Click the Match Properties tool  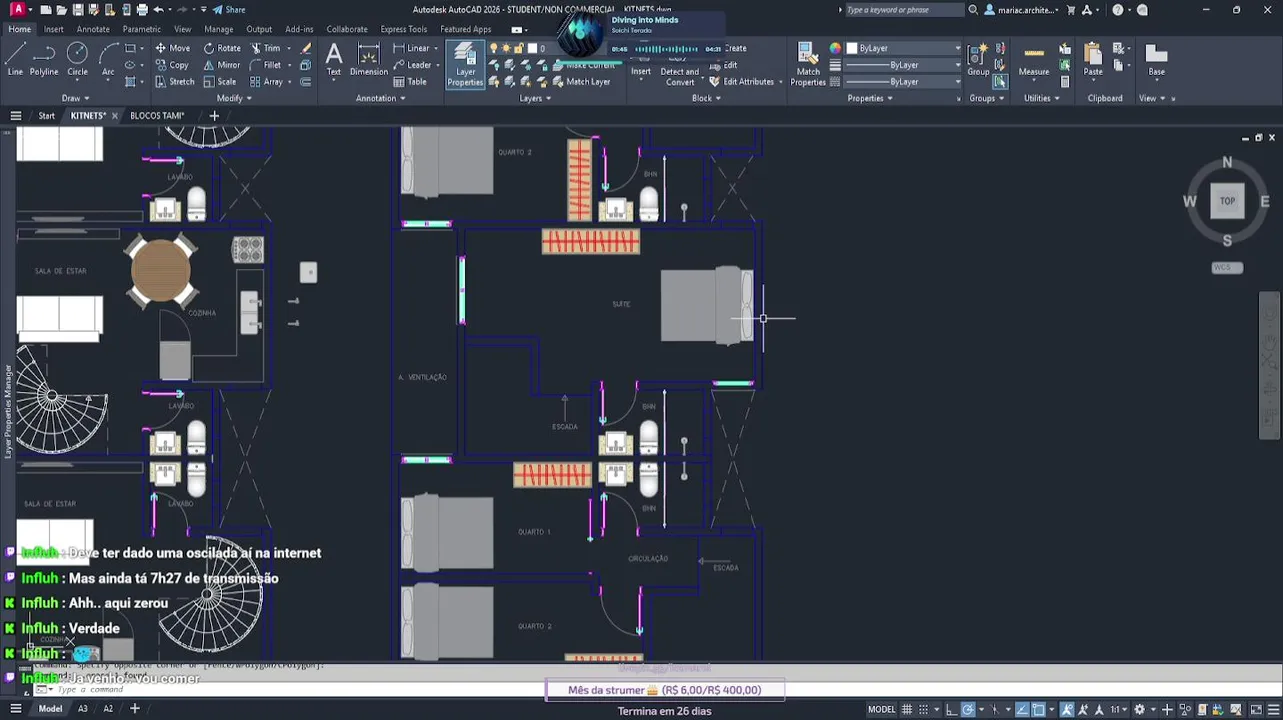(808, 64)
